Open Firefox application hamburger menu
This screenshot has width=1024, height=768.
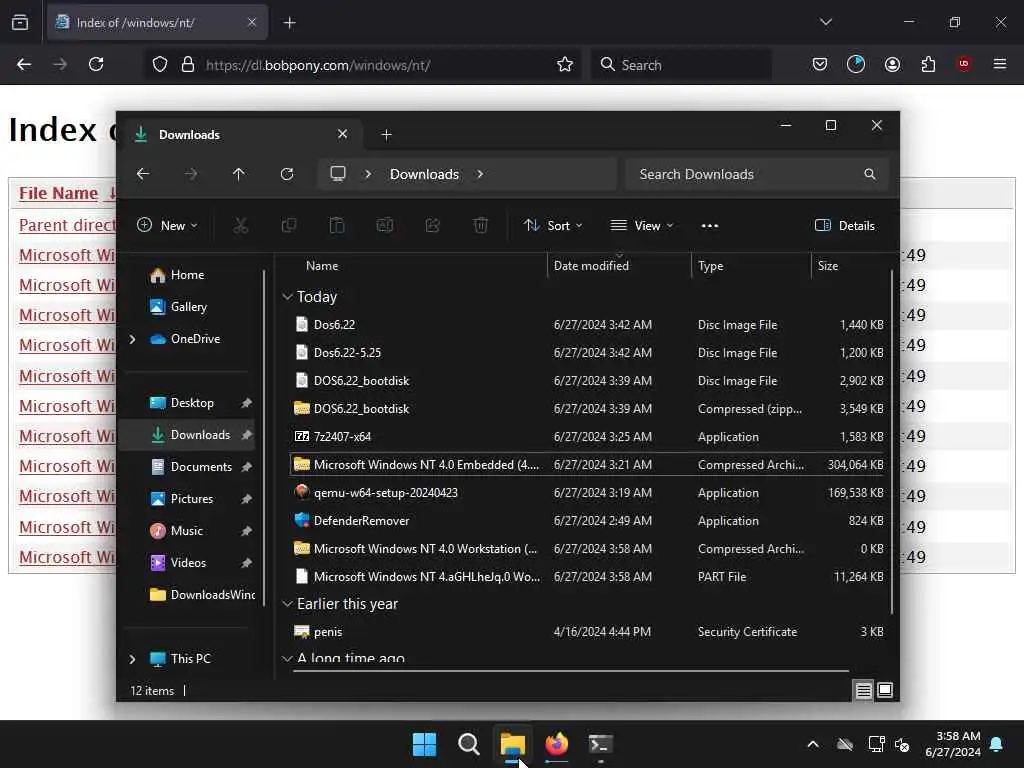tap(1000, 64)
